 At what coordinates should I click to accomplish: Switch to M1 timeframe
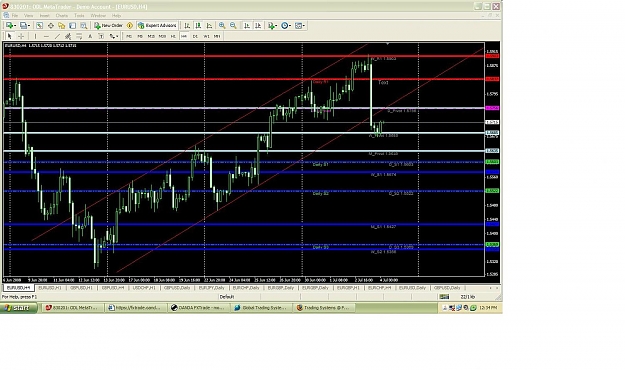coord(129,36)
